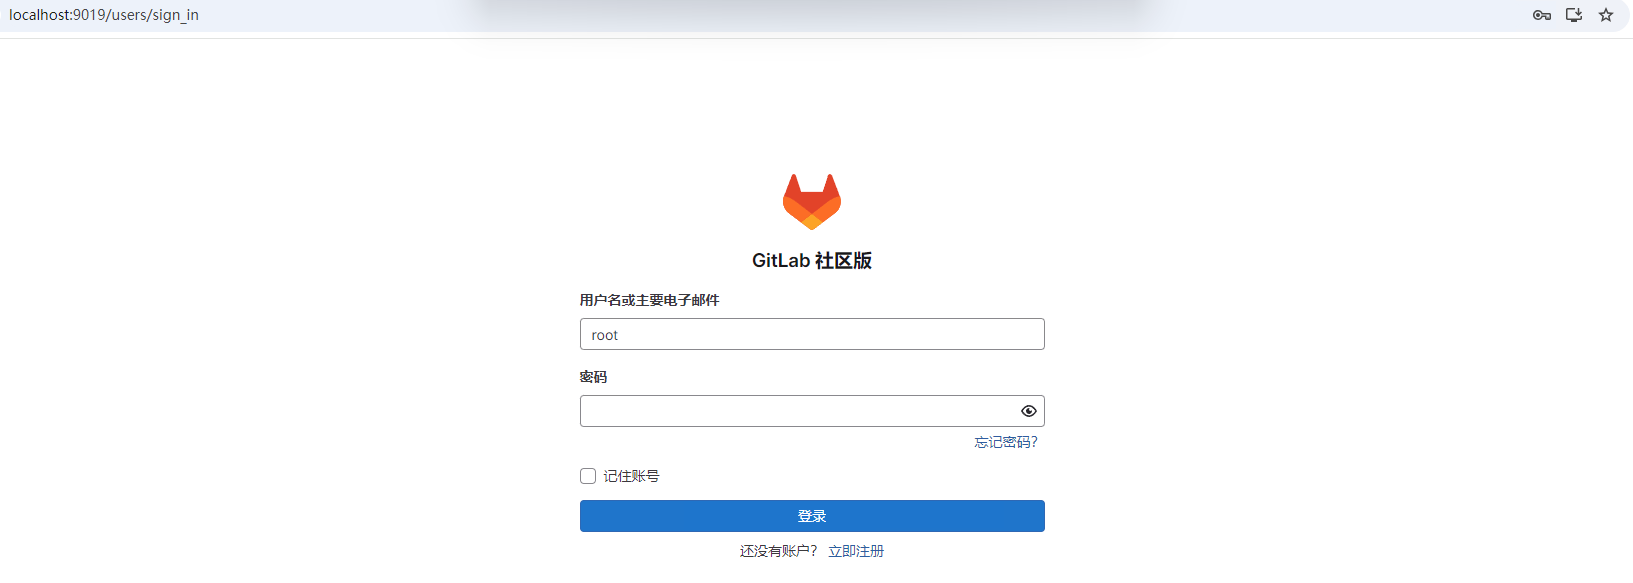
Task: Click the 还没有账户? text
Action: coord(778,551)
